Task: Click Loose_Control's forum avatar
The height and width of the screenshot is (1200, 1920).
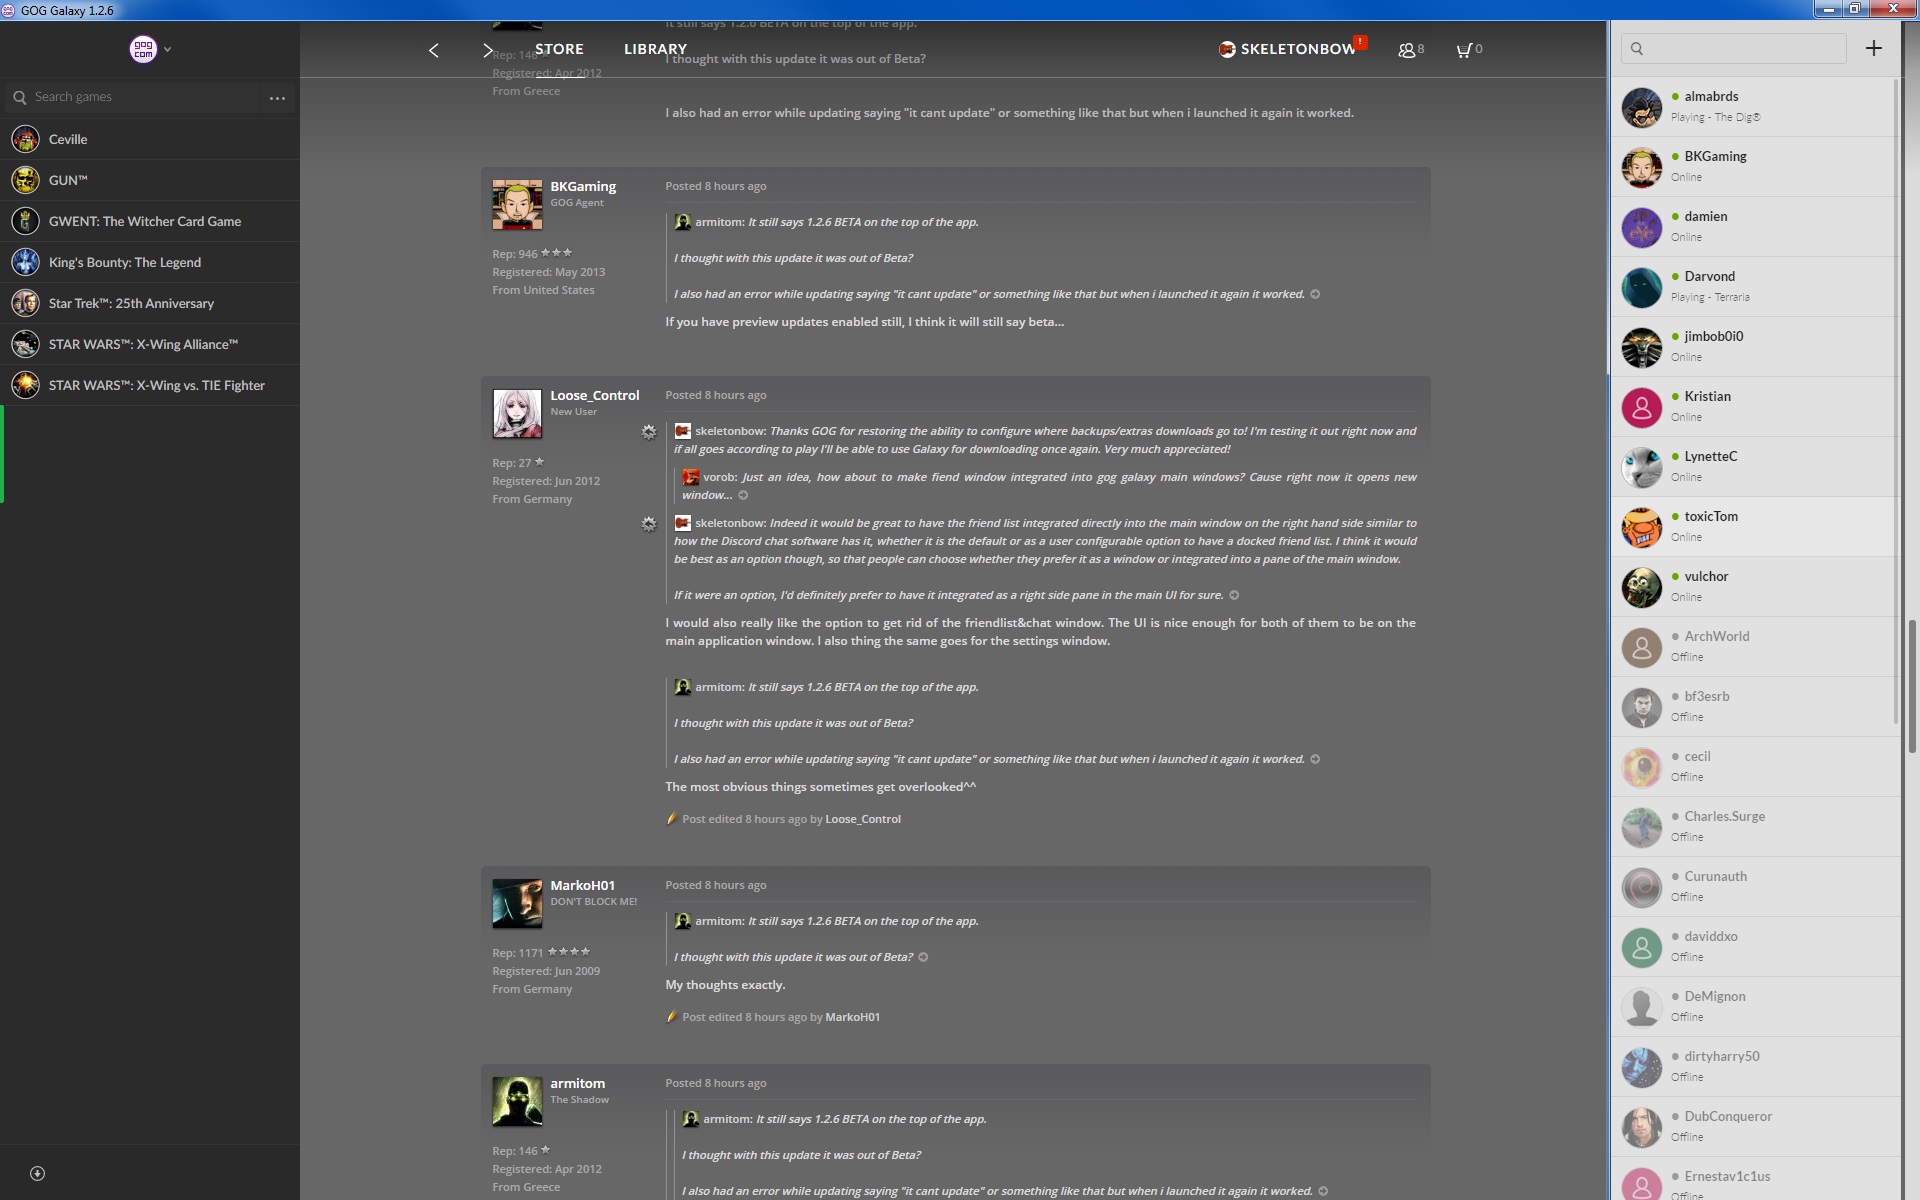Action: click(x=517, y=414)
